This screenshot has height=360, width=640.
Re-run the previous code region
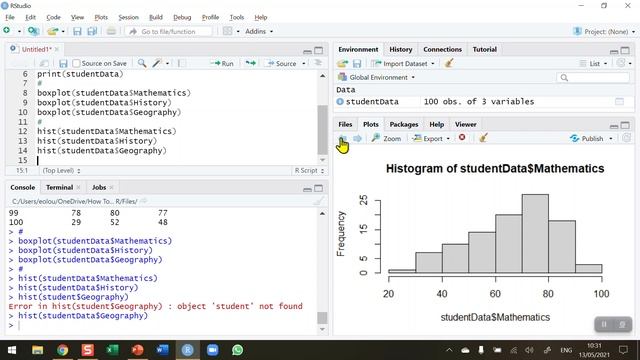(250, 63)
